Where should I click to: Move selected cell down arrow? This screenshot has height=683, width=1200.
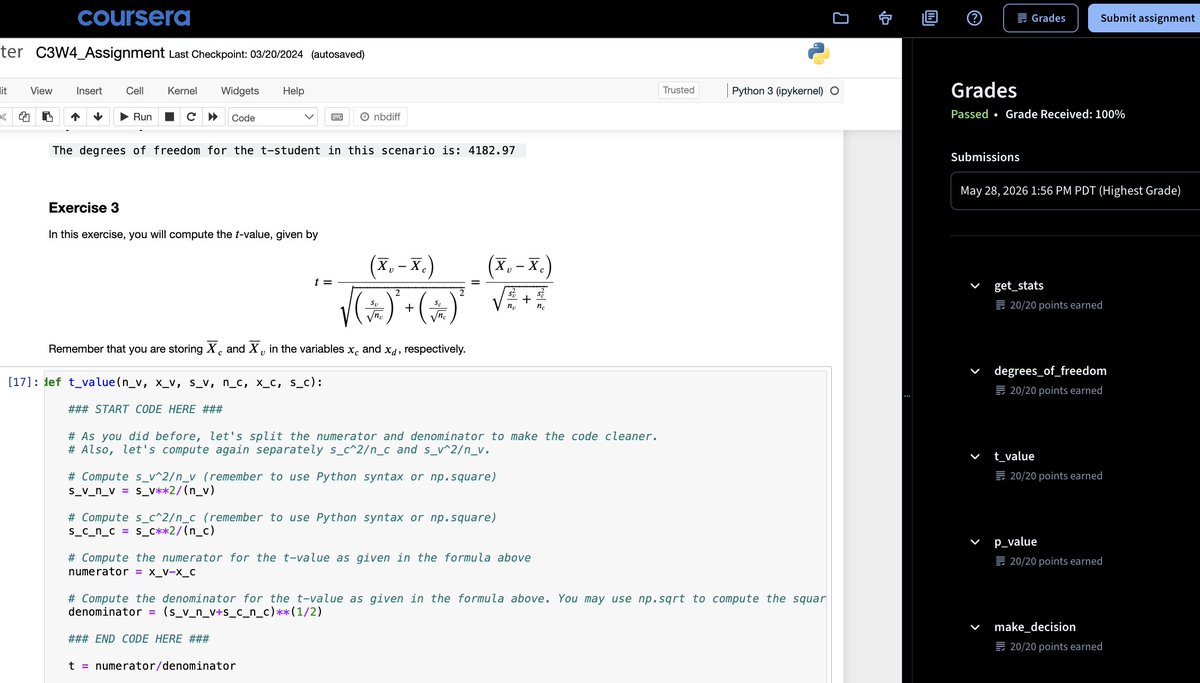[97, 117]
